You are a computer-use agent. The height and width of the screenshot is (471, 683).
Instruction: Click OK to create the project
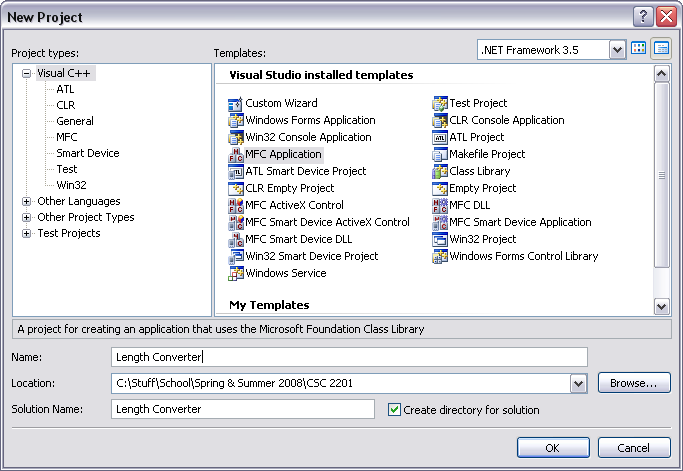tap(553, 447)
